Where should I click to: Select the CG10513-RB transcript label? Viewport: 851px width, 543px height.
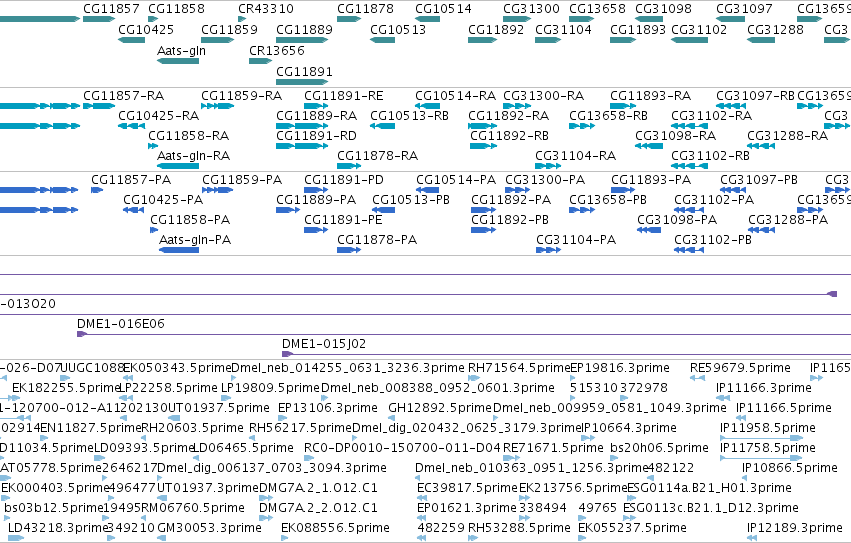click(409, 116)
